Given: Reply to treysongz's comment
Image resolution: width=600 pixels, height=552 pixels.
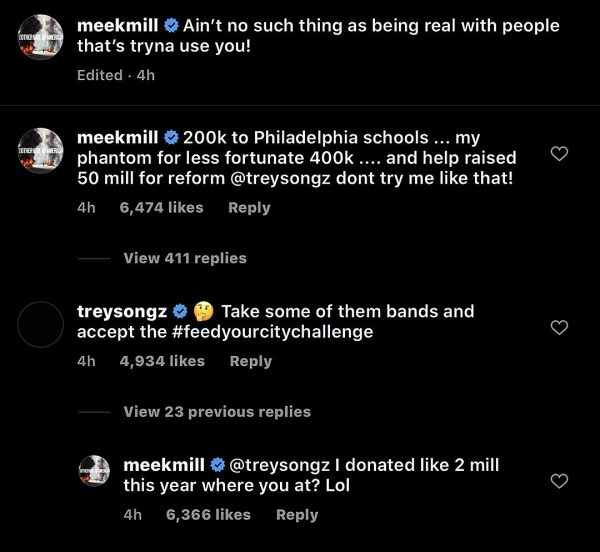Looking at the screenshot, I should click(x=251, y=361).
